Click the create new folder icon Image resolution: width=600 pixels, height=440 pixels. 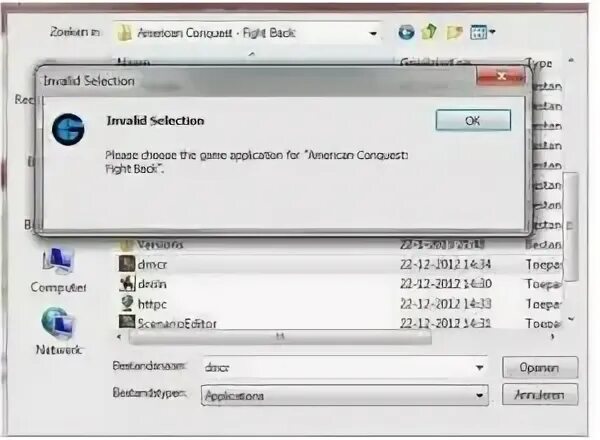click(454, 33)
